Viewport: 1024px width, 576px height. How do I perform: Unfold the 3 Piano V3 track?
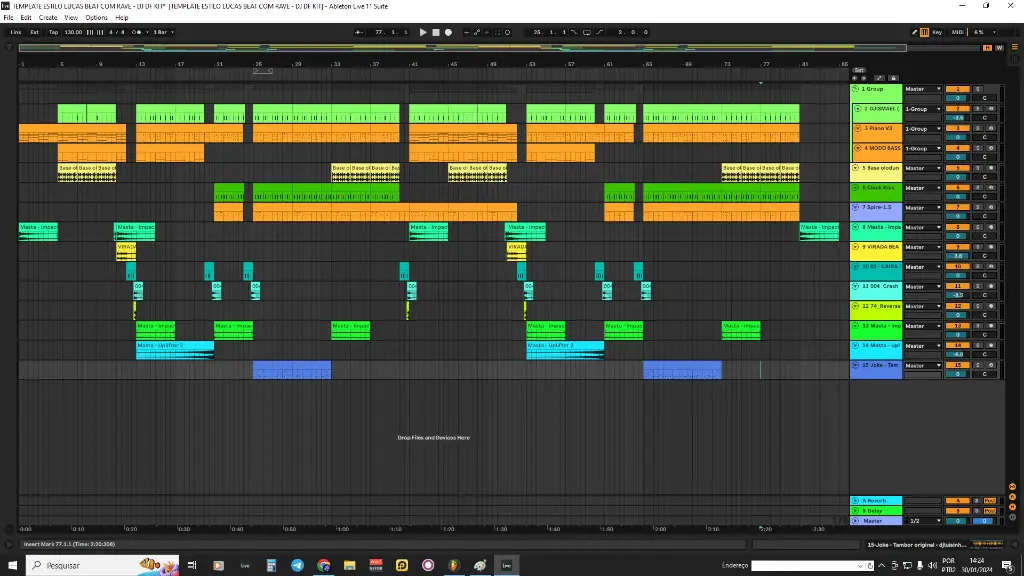click(x=857, y=129)
